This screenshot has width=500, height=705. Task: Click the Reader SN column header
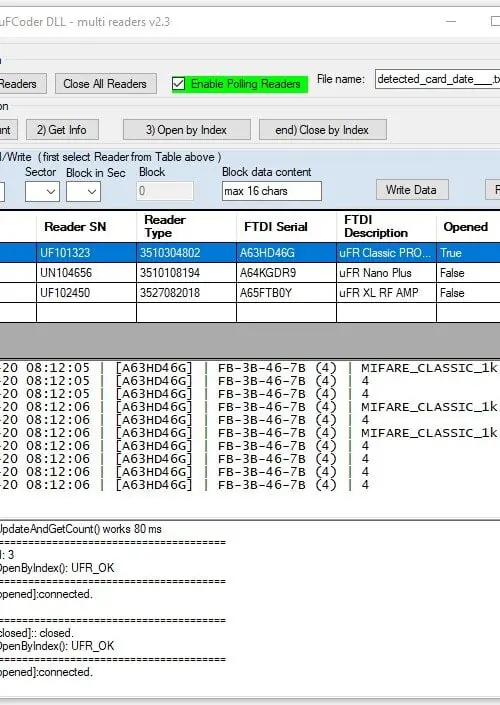point(86,227)
